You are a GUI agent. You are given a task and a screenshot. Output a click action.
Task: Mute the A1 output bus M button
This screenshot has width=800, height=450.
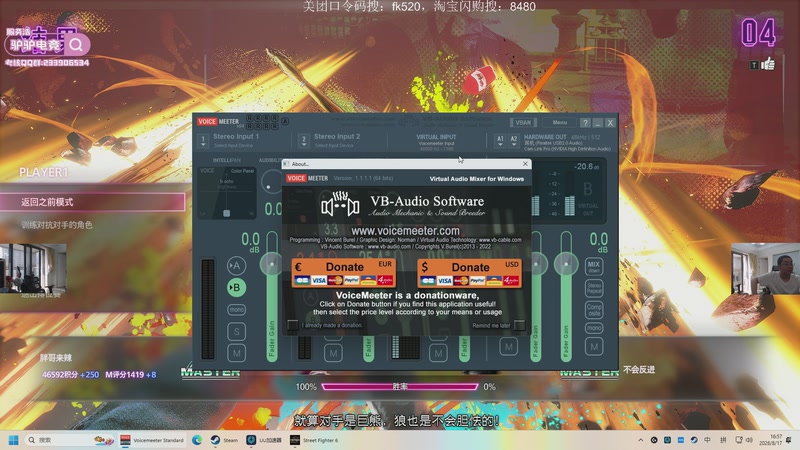[x=509, y=347]
